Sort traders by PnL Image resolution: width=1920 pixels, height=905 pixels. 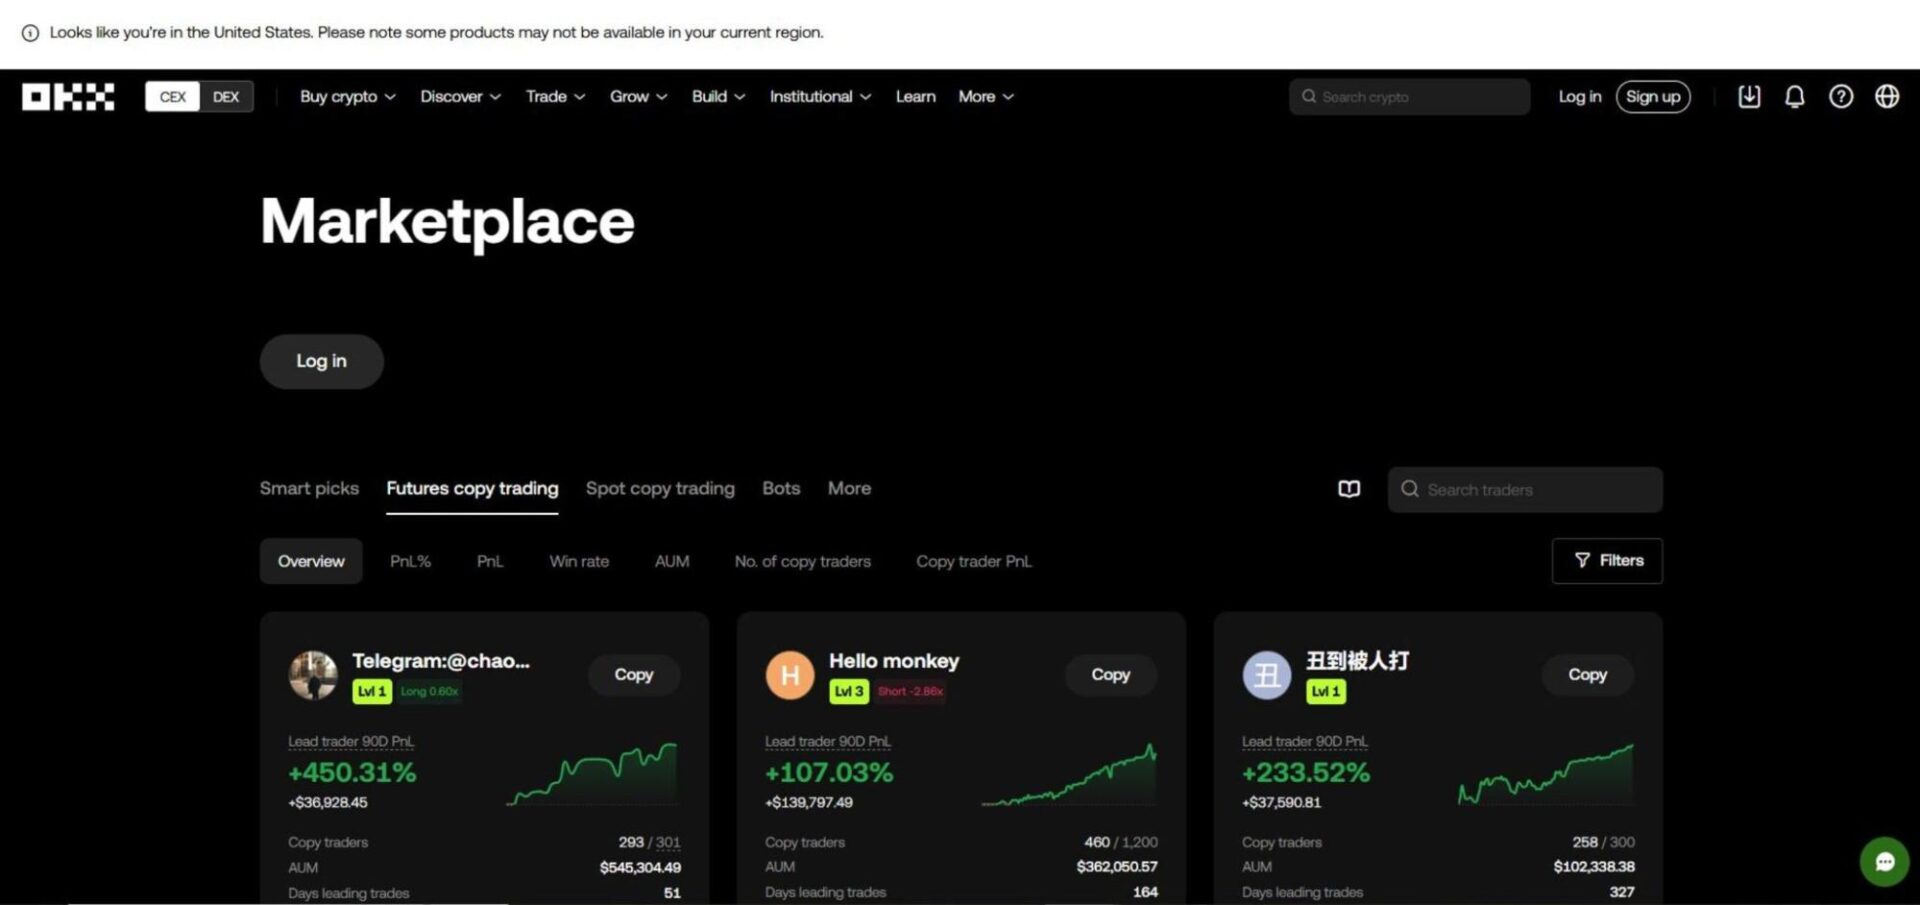pos(490,561)
